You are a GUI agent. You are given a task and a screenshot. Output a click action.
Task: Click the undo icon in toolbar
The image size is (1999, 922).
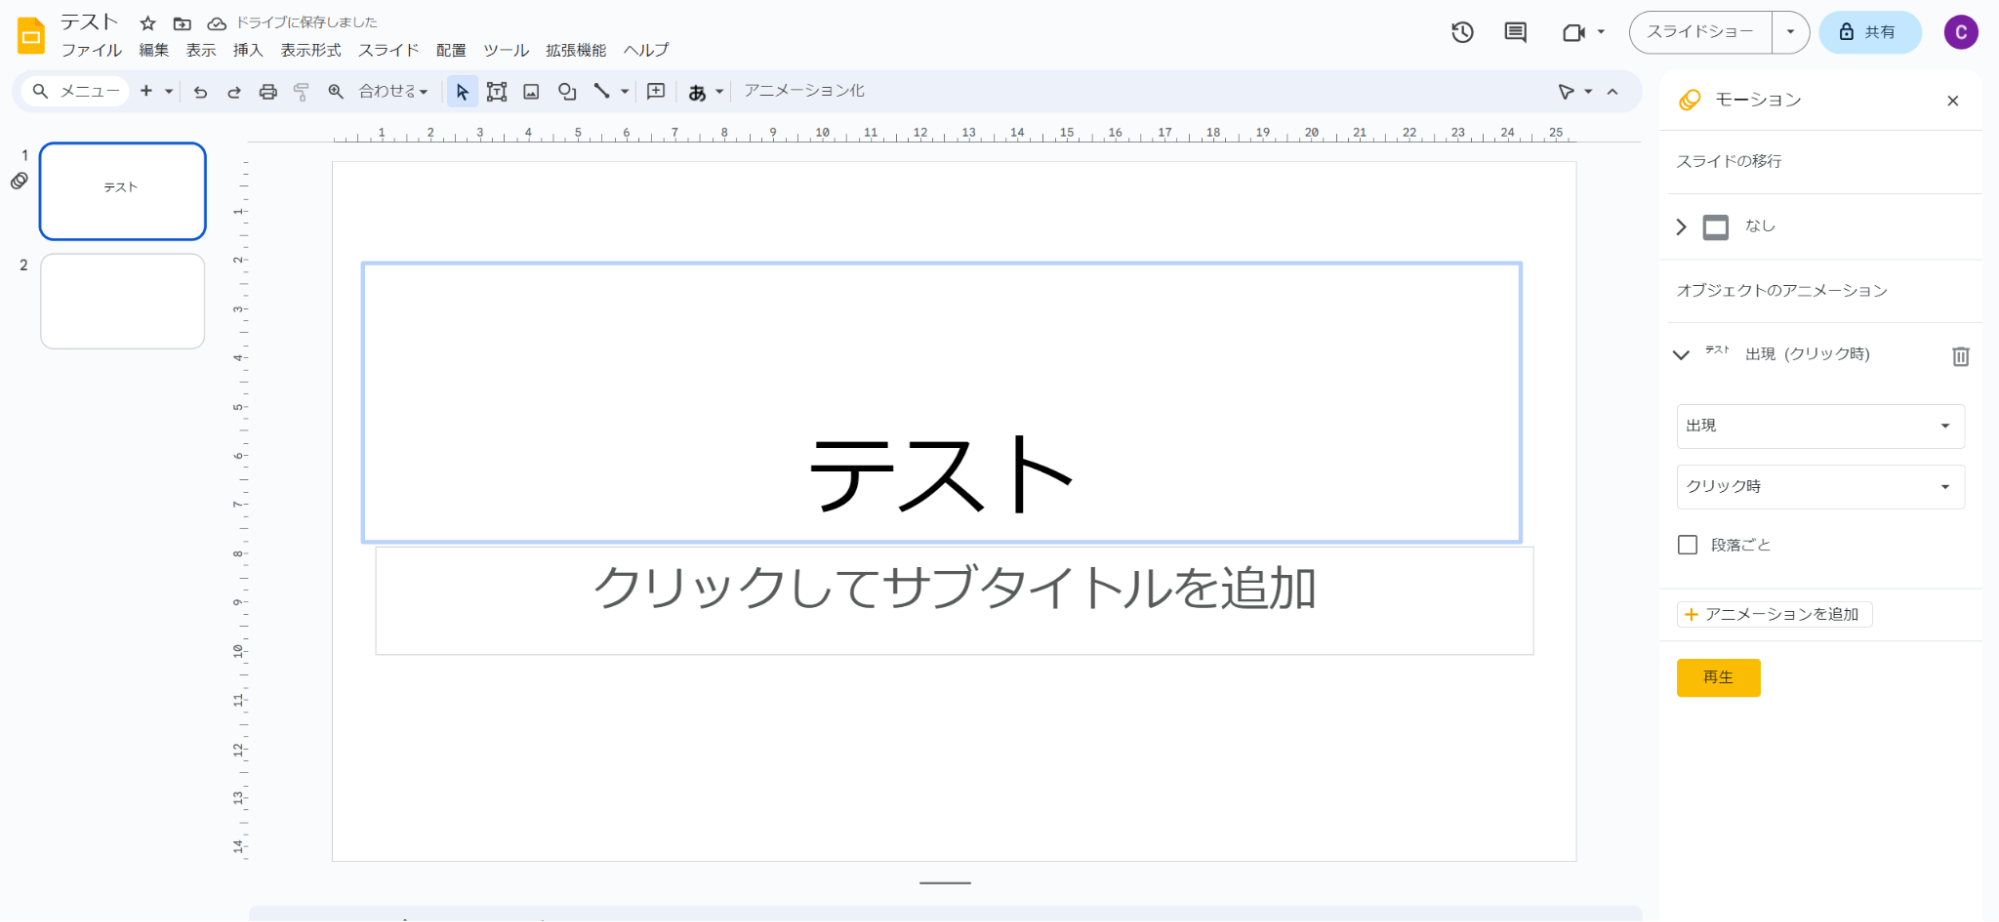point(200,92)
